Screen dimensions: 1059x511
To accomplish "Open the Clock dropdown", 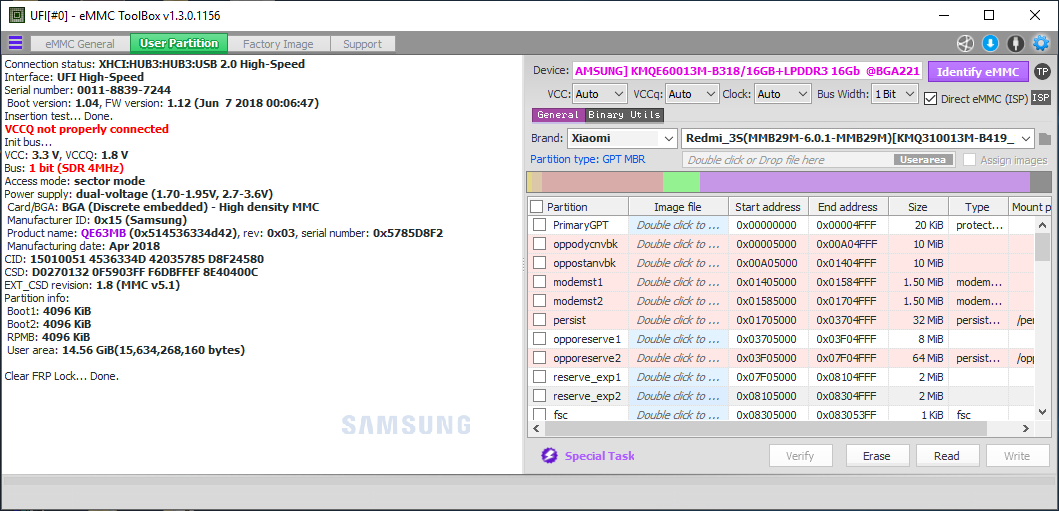I will 783,95.
